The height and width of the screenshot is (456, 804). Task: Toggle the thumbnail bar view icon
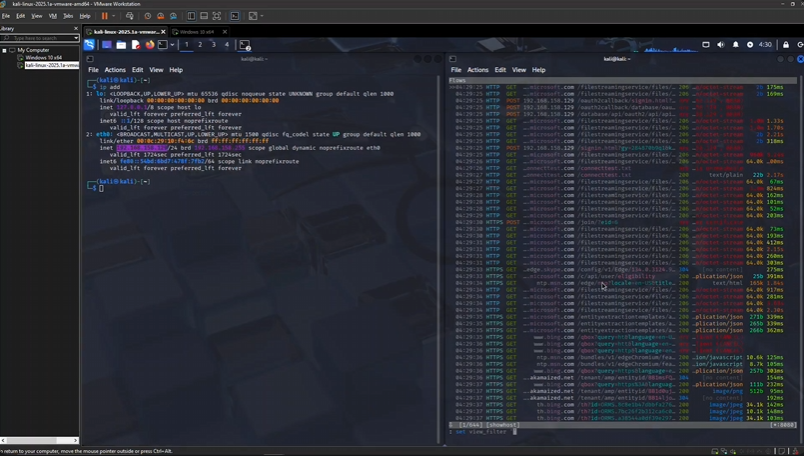click(x=204, y=16)
